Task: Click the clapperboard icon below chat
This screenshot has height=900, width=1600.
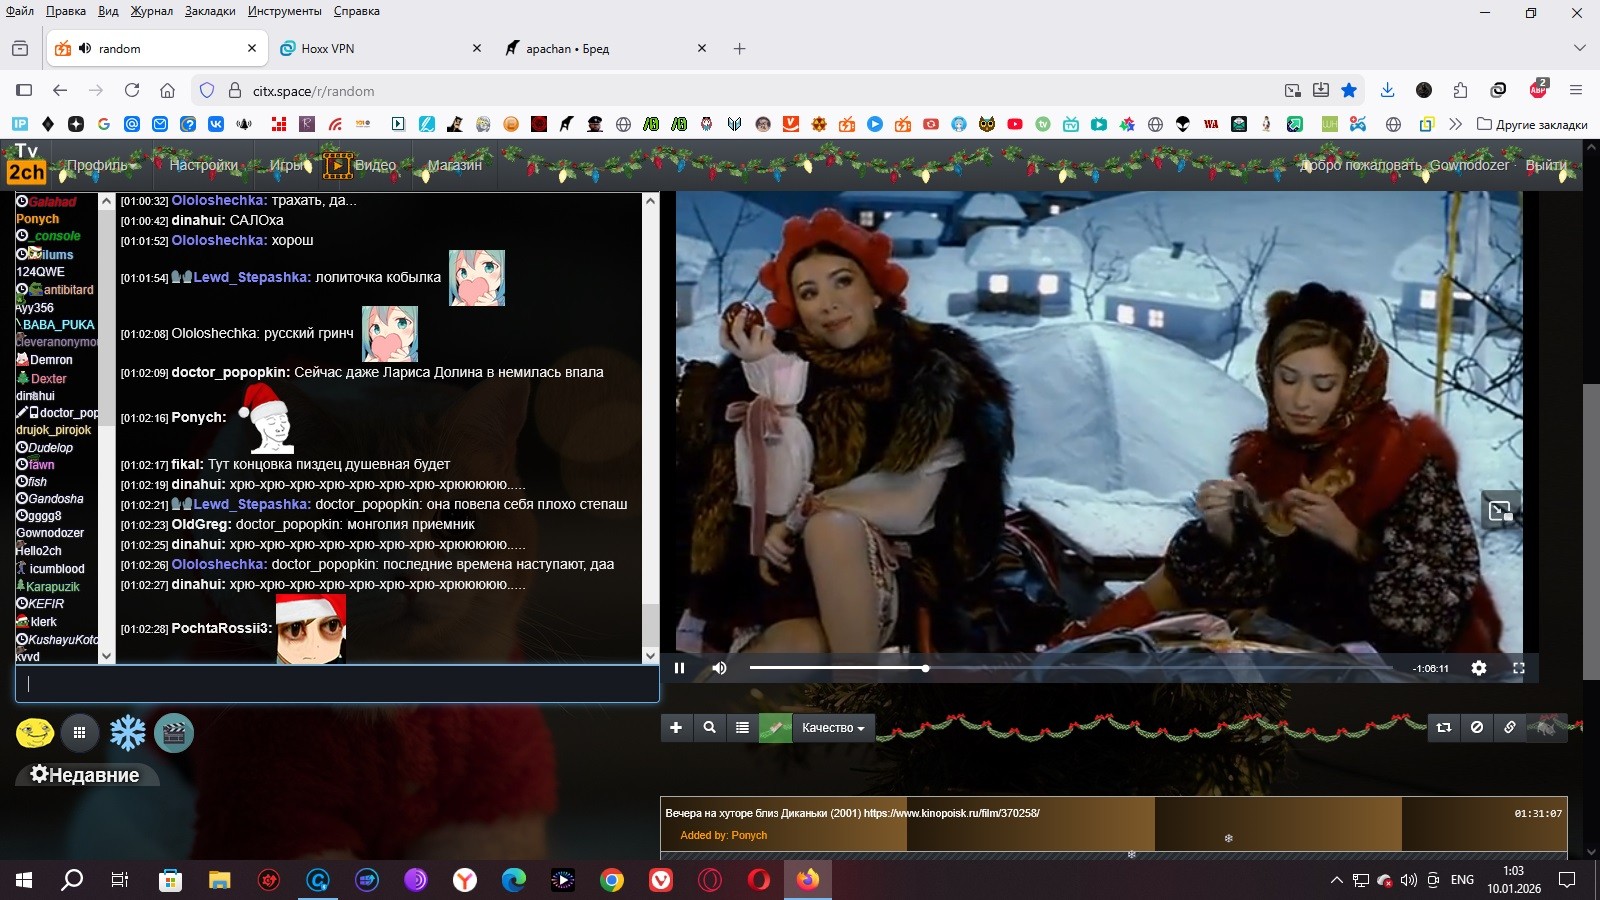Action: pos(174,733)
